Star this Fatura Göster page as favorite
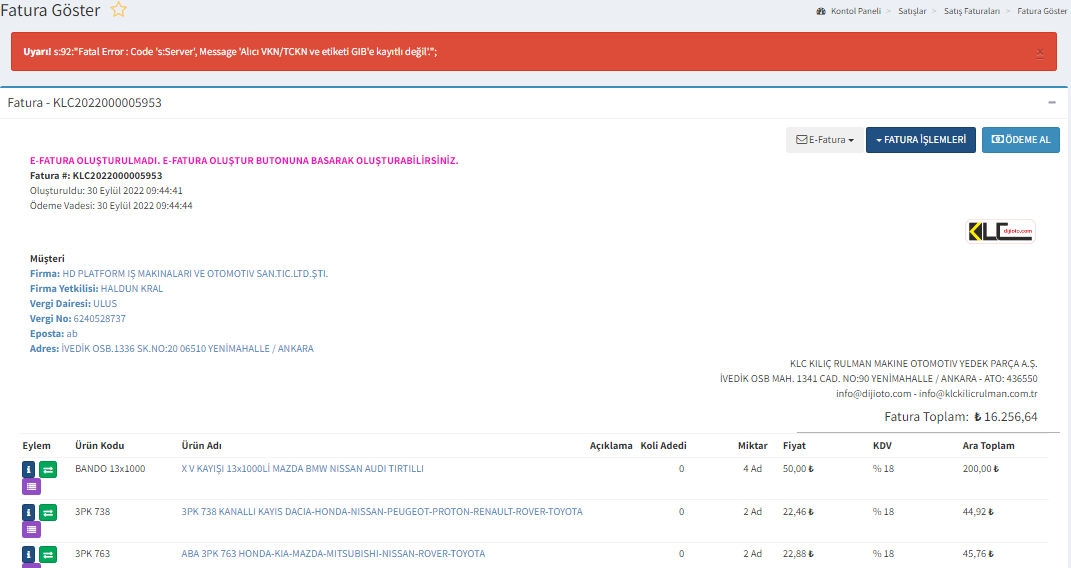1071x568 pixels. pyautogui.click(x=118, y=11)
